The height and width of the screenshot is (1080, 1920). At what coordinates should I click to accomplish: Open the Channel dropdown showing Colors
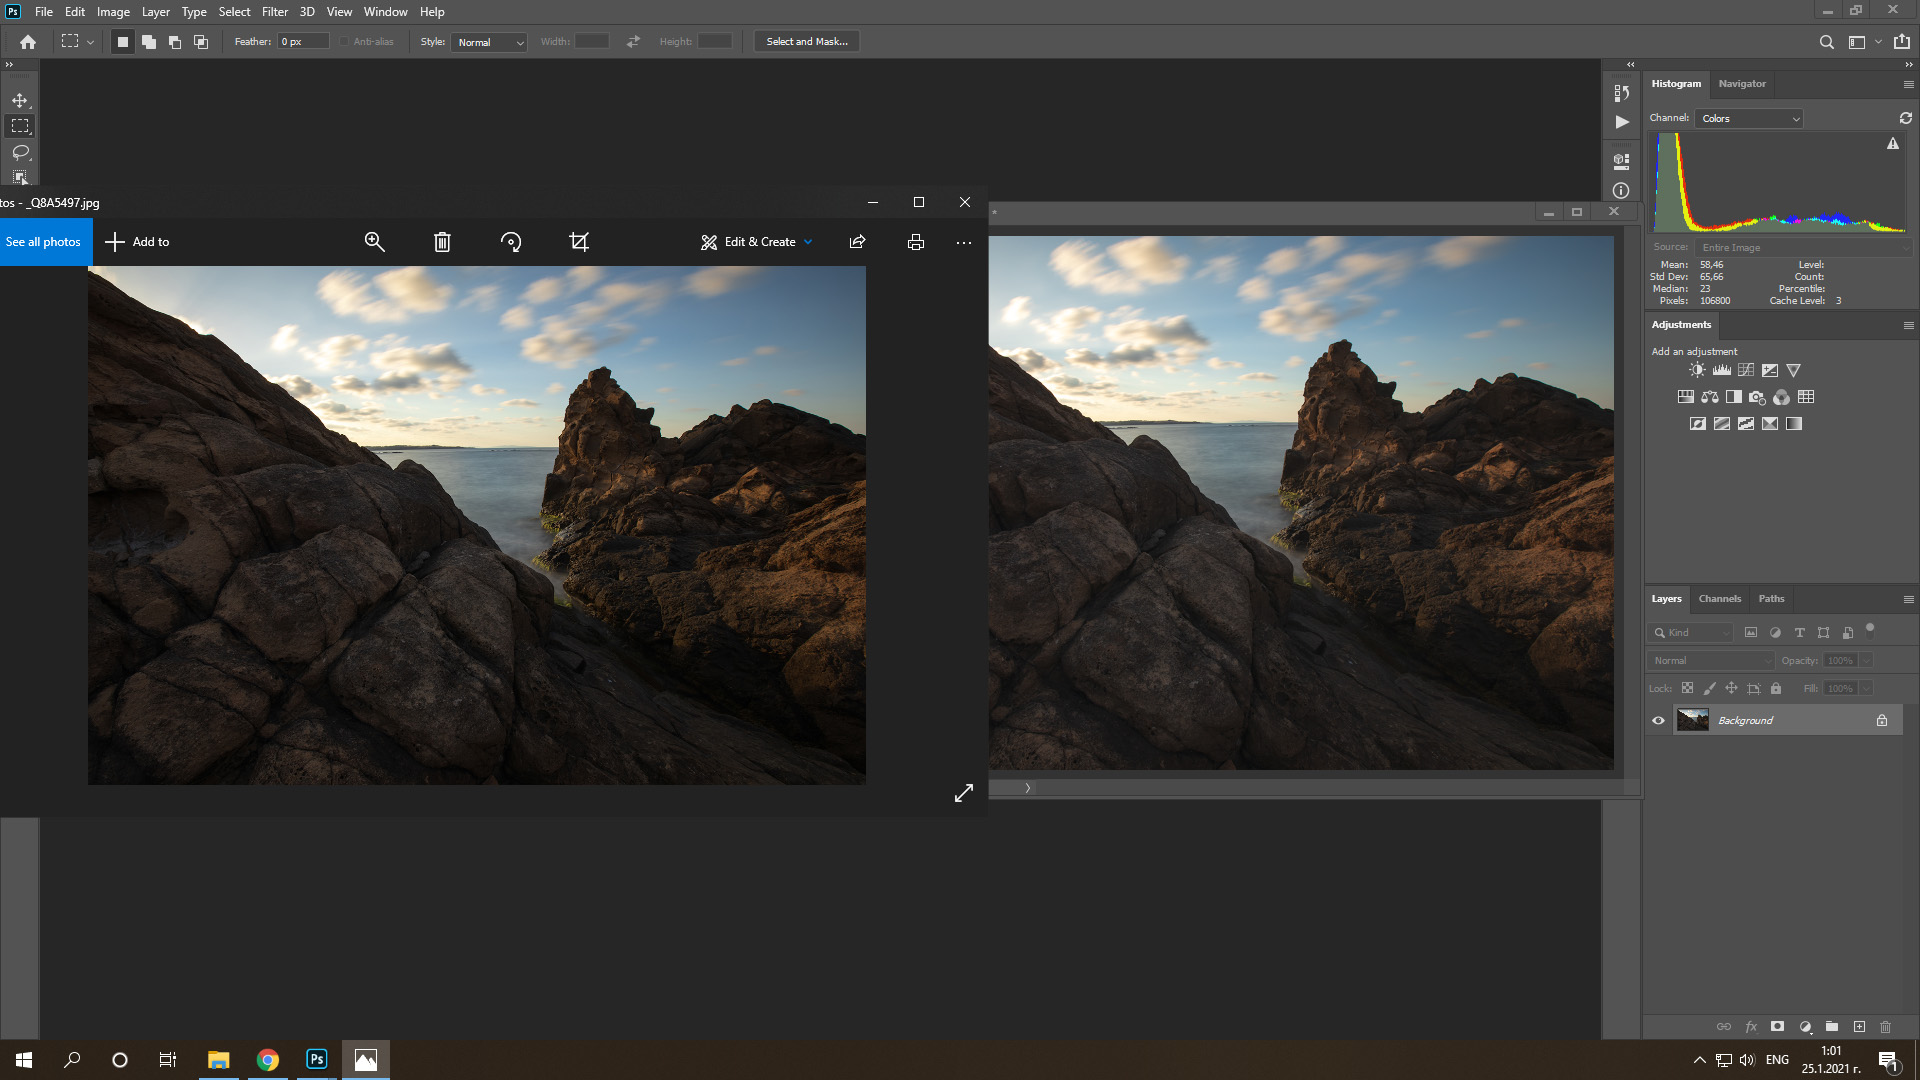tap(1748, 118)
